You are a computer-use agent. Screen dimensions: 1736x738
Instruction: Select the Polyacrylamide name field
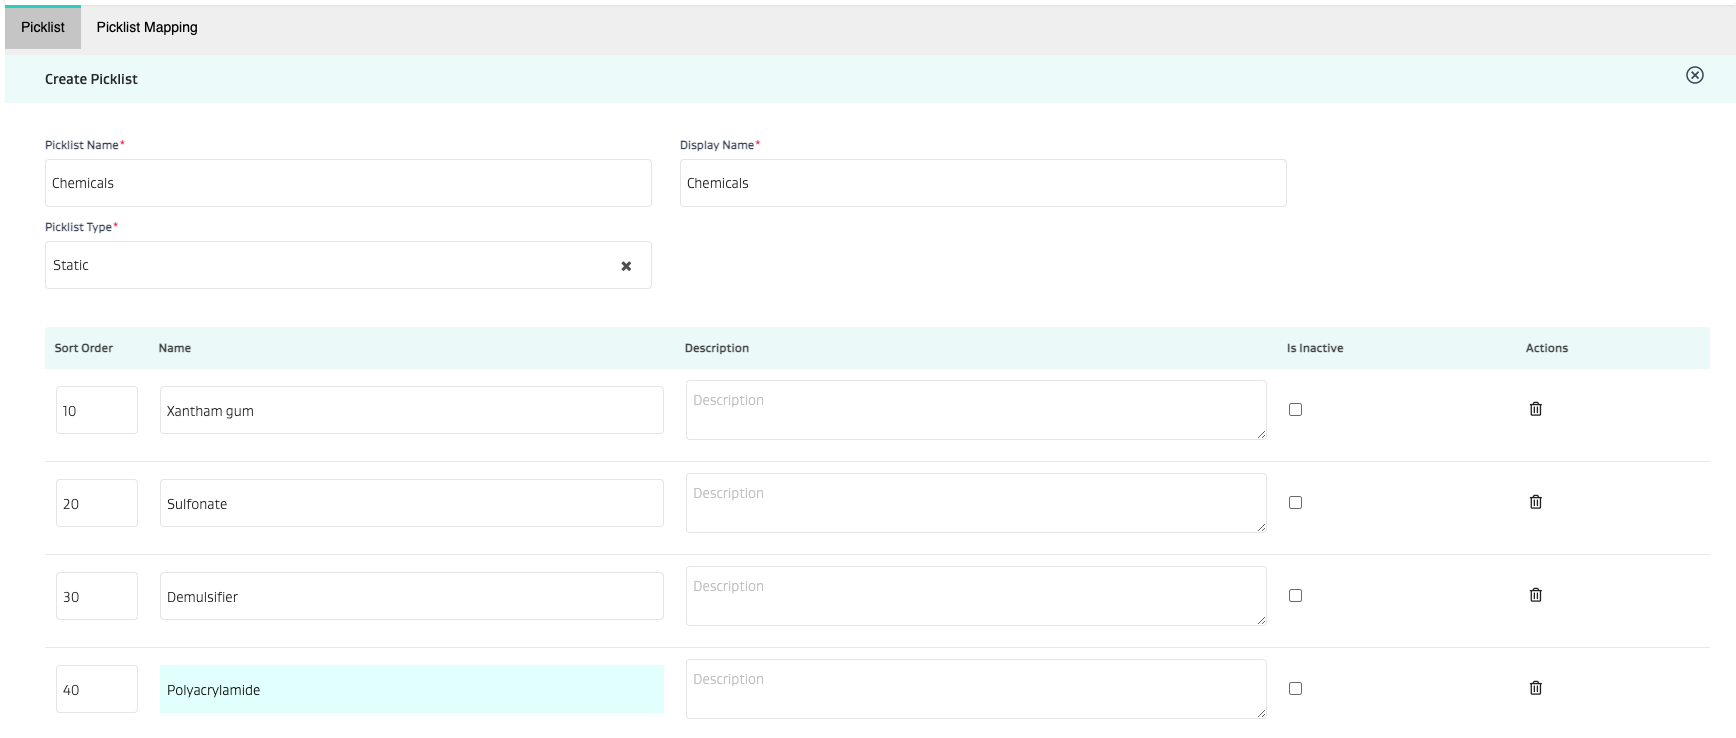coord(411,689)
